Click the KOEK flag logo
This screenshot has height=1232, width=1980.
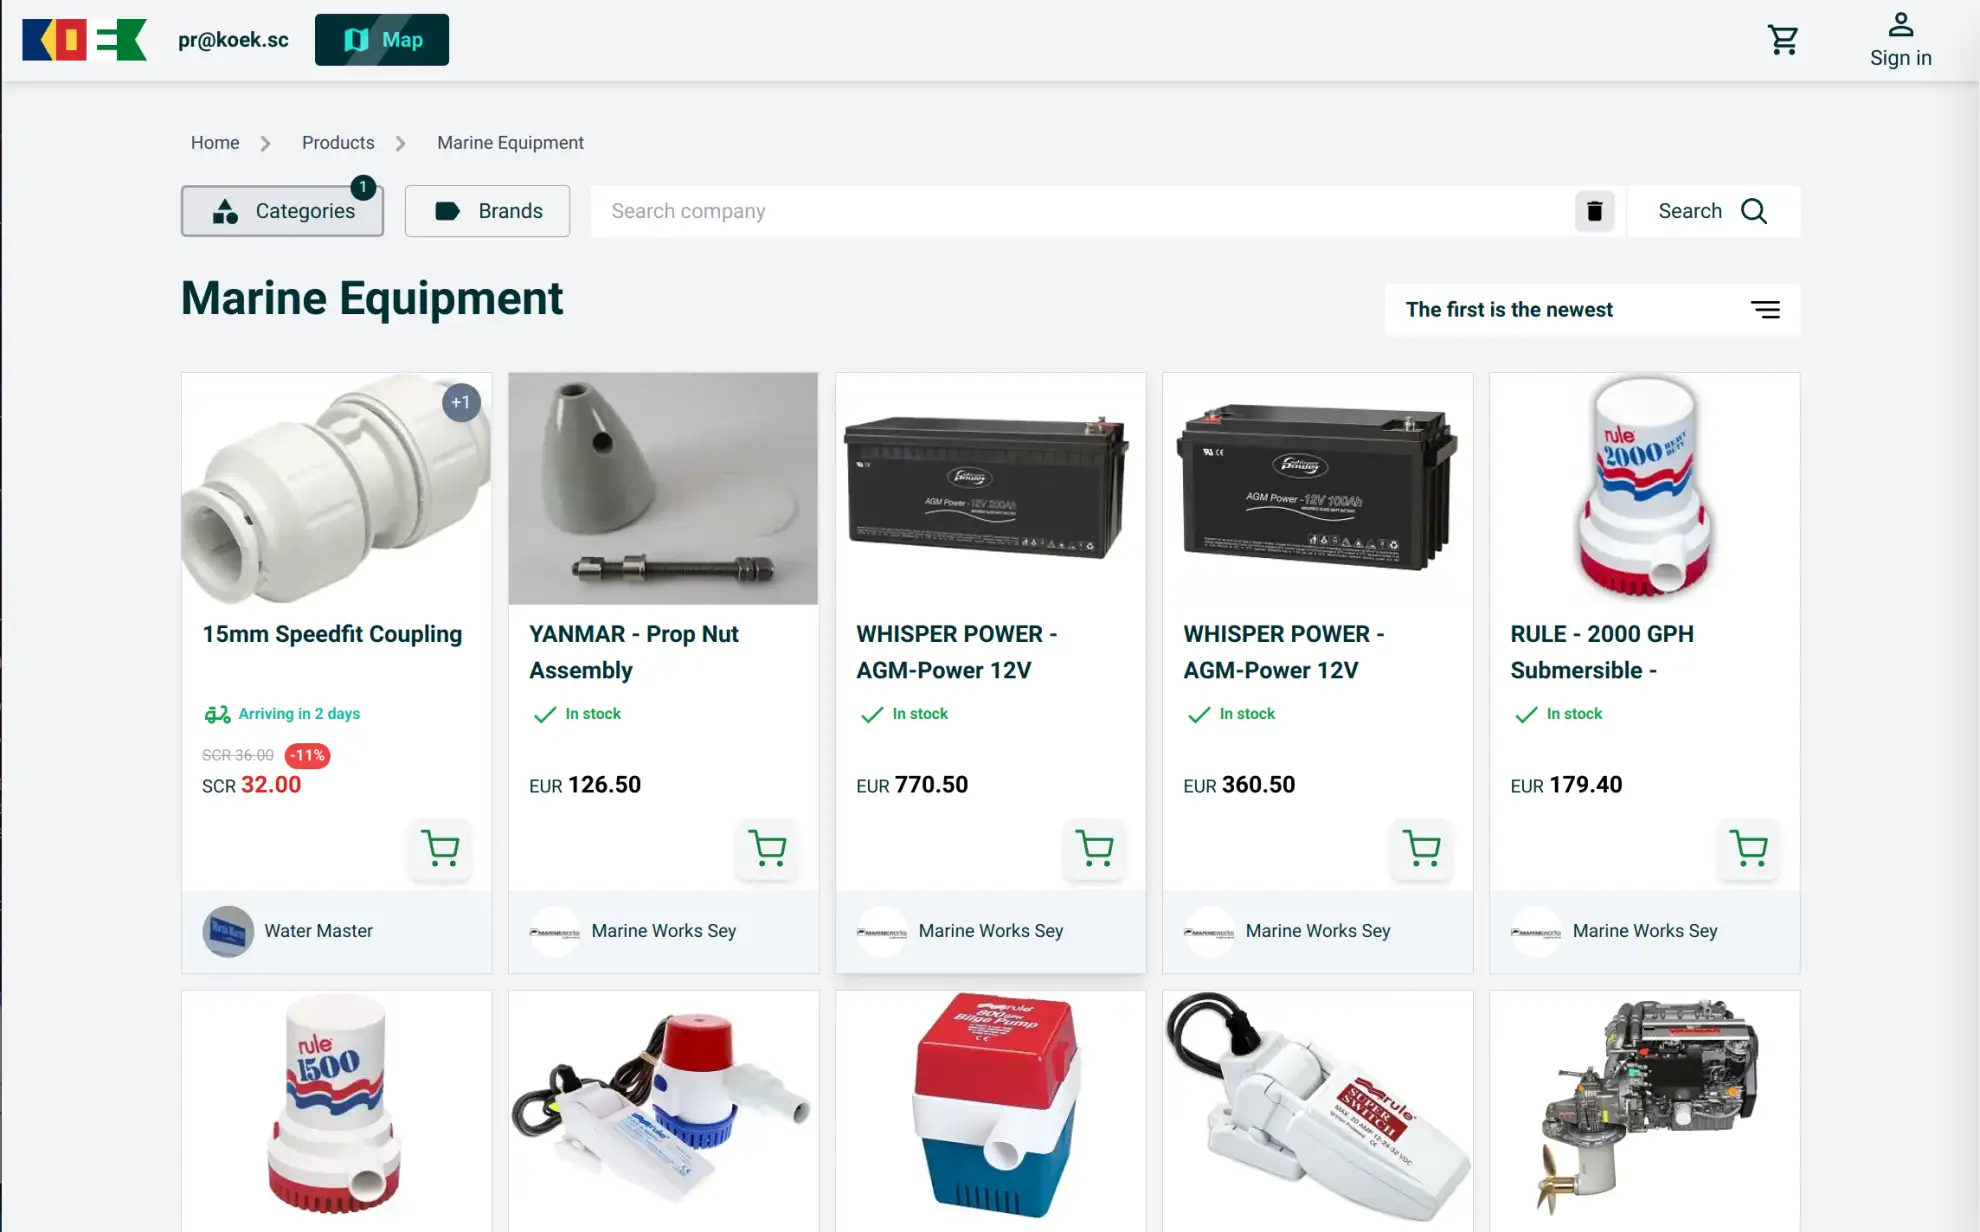pyautogui.click(x=84, y=40)
